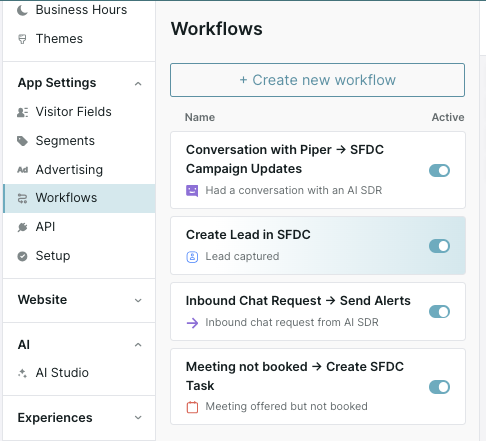
Task: Click the moon icon beside Business Hours
Action: point(22,10)
